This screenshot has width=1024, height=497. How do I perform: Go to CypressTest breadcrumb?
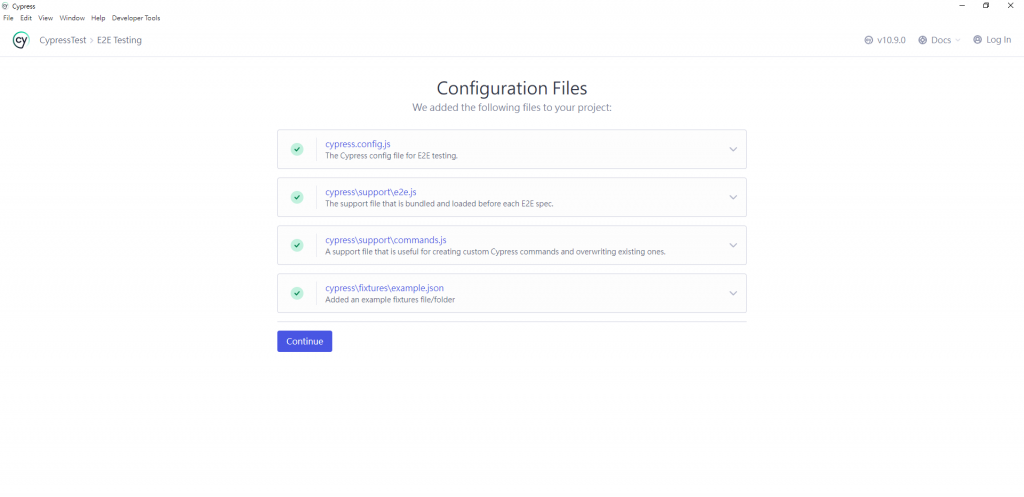pyautogui.click(x=63, y=40)
